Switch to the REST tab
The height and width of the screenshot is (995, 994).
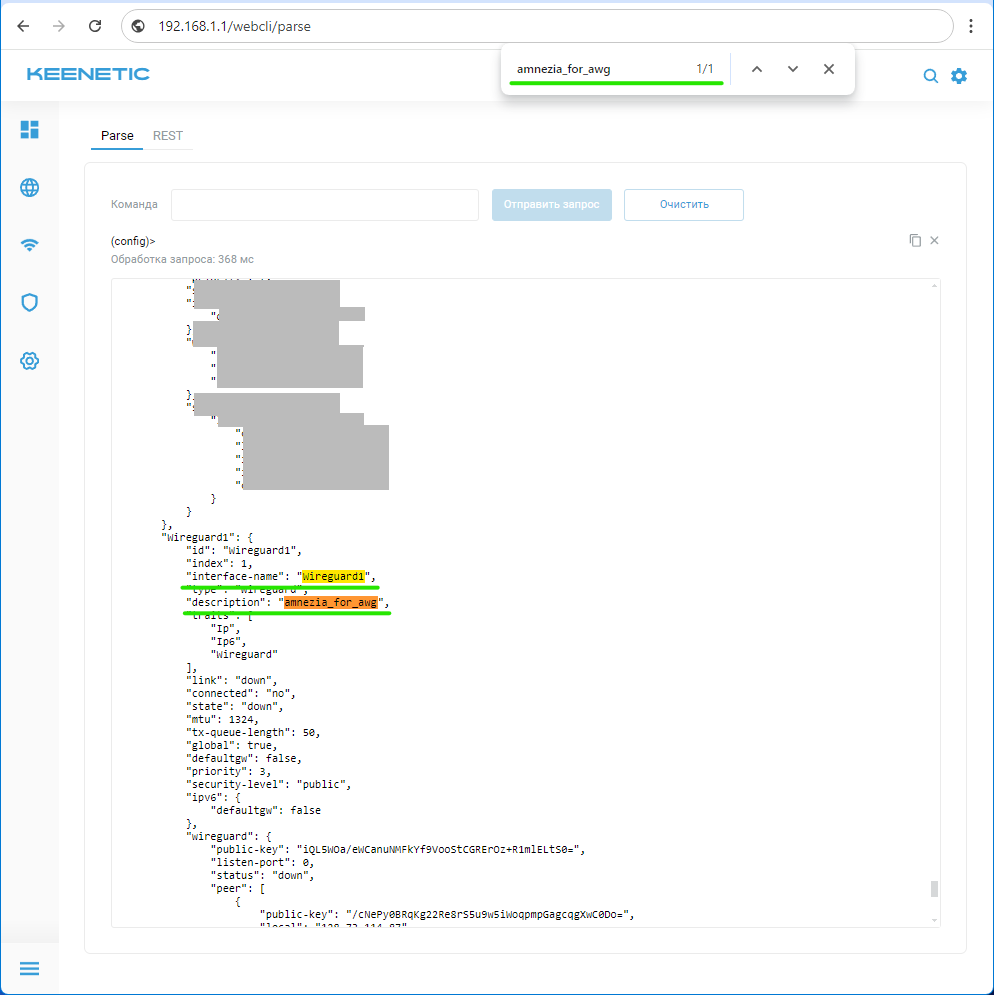168,136
